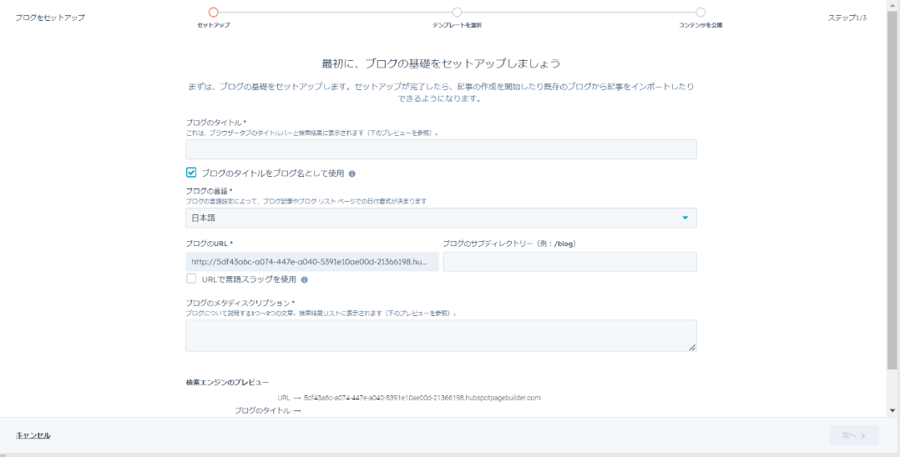The width and height of the screenshot is (900, 457).
Task: Click the キャンセル link
Action: coord(33,435)
